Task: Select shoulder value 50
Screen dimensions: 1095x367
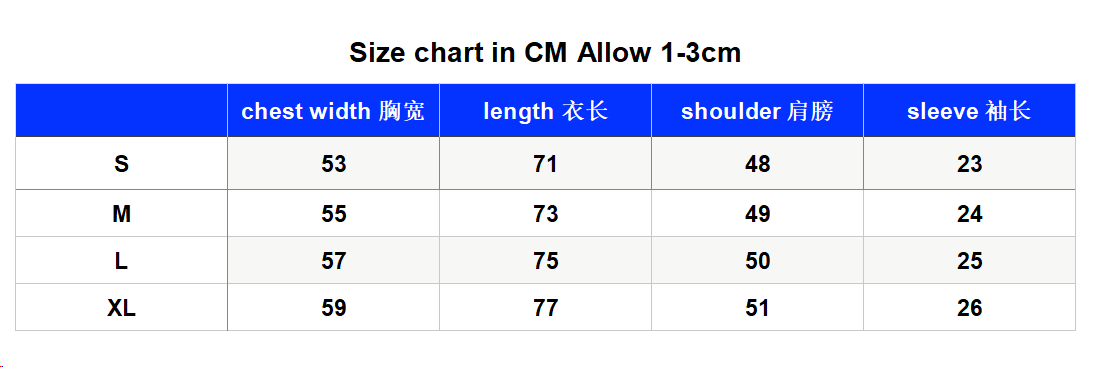Action: (x=757, y=261)
